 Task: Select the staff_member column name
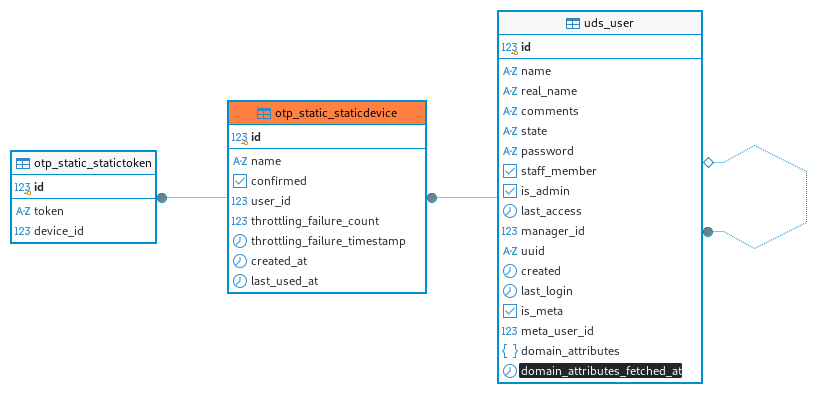pos(559,171)
